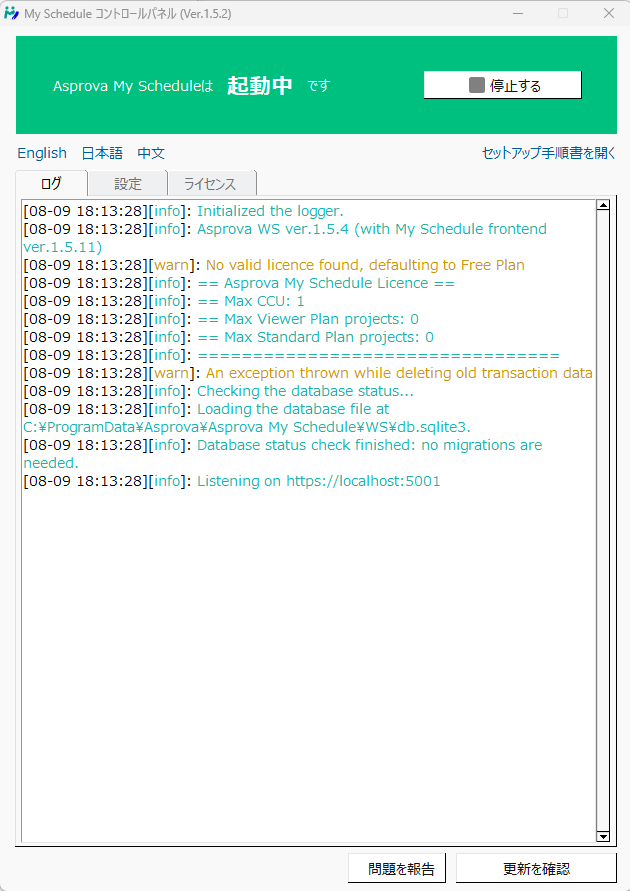Minimize the control panel window

pyautogui.click(x=517, y=13)
